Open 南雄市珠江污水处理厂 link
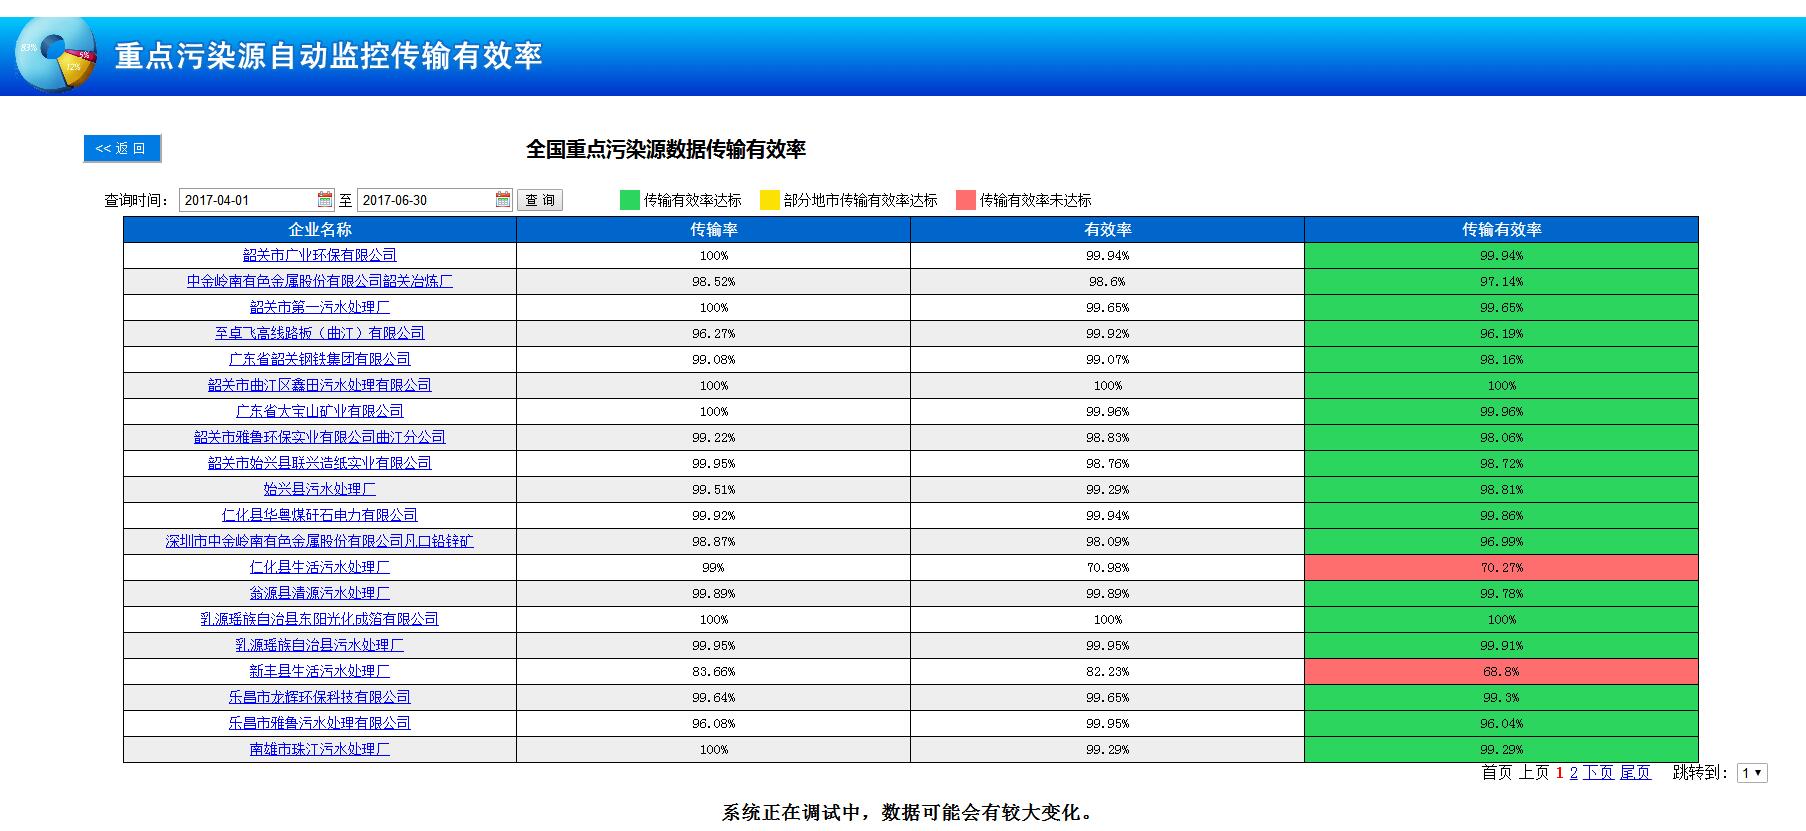This screenshot has height=831, width=1806. coord(320,749)
